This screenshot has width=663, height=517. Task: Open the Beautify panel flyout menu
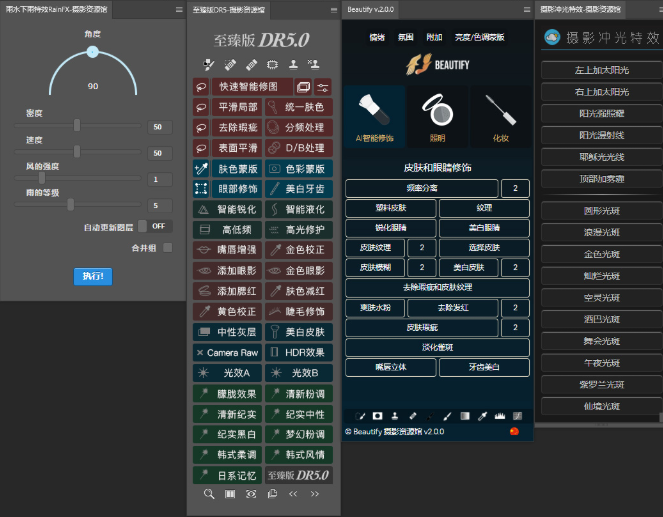[x=527, y=10]
